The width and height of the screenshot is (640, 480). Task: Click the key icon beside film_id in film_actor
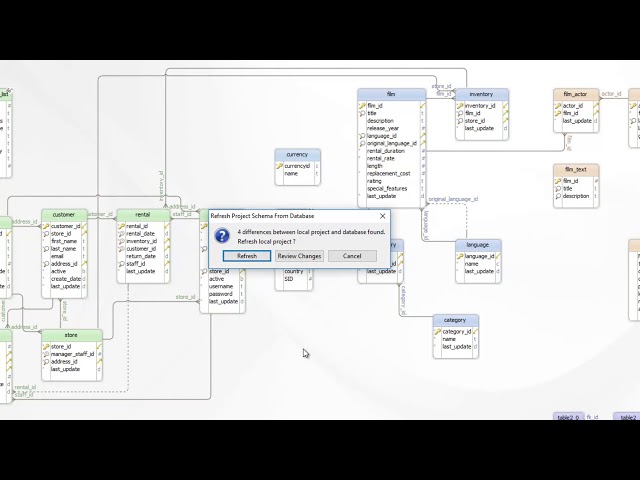point(558,113)
